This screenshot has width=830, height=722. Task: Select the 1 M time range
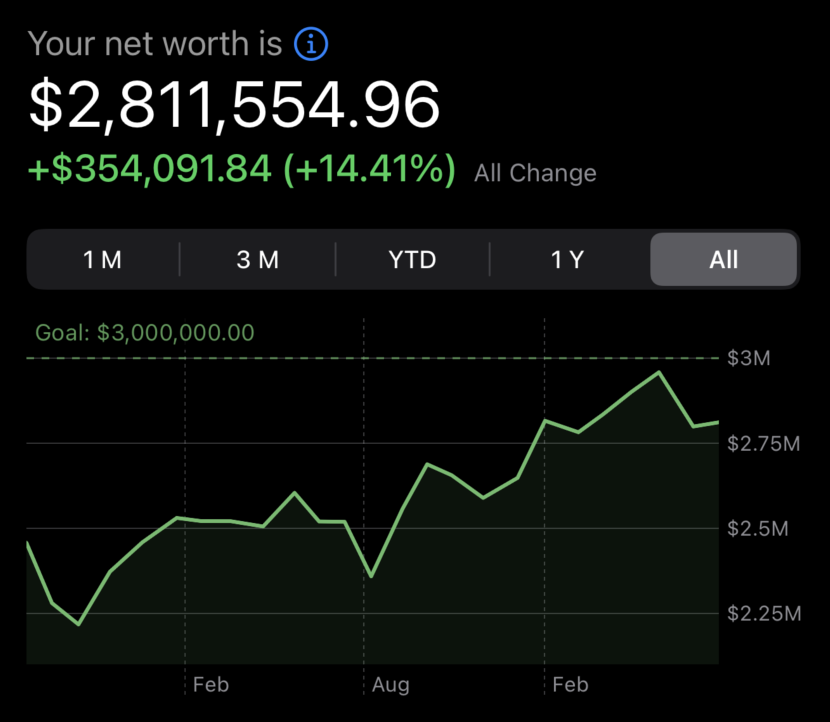[x=102, y=260]
